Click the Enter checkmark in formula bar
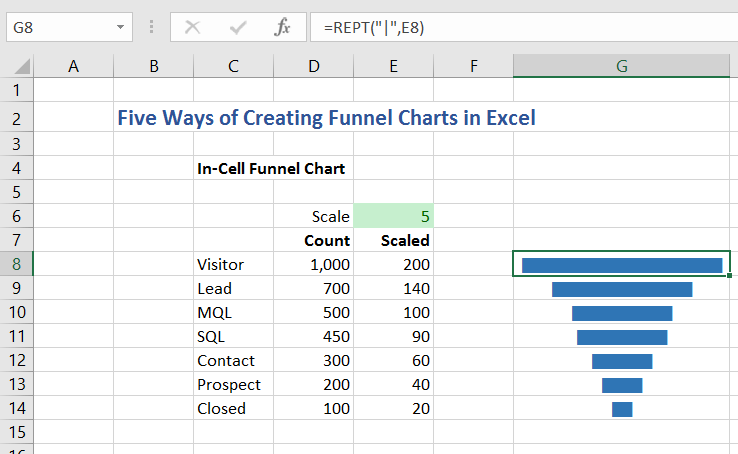The height and width of the screenshot is (454, 738). [x=238, y=28]
